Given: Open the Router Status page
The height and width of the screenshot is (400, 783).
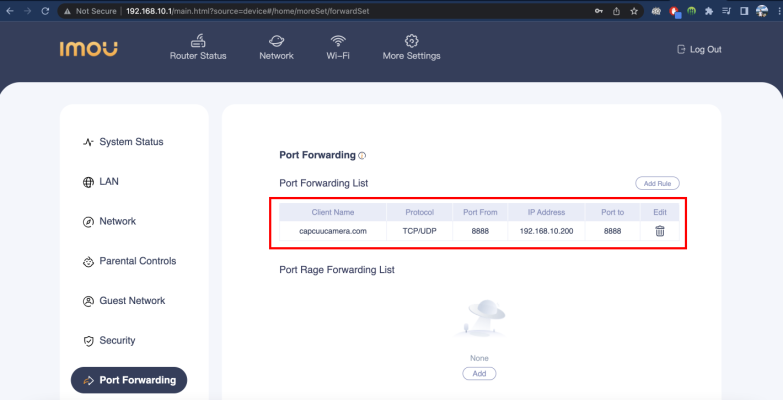Looking at the screenshot, I should pos(198,47).
